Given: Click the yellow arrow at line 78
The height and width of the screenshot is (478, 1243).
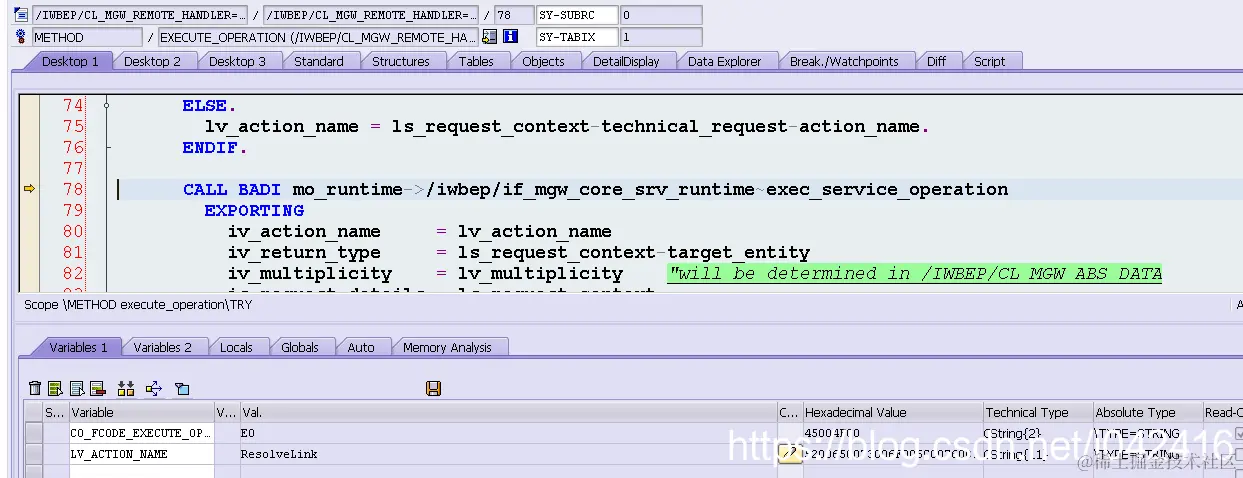Looking at the screenshot, I should point(28,189).
